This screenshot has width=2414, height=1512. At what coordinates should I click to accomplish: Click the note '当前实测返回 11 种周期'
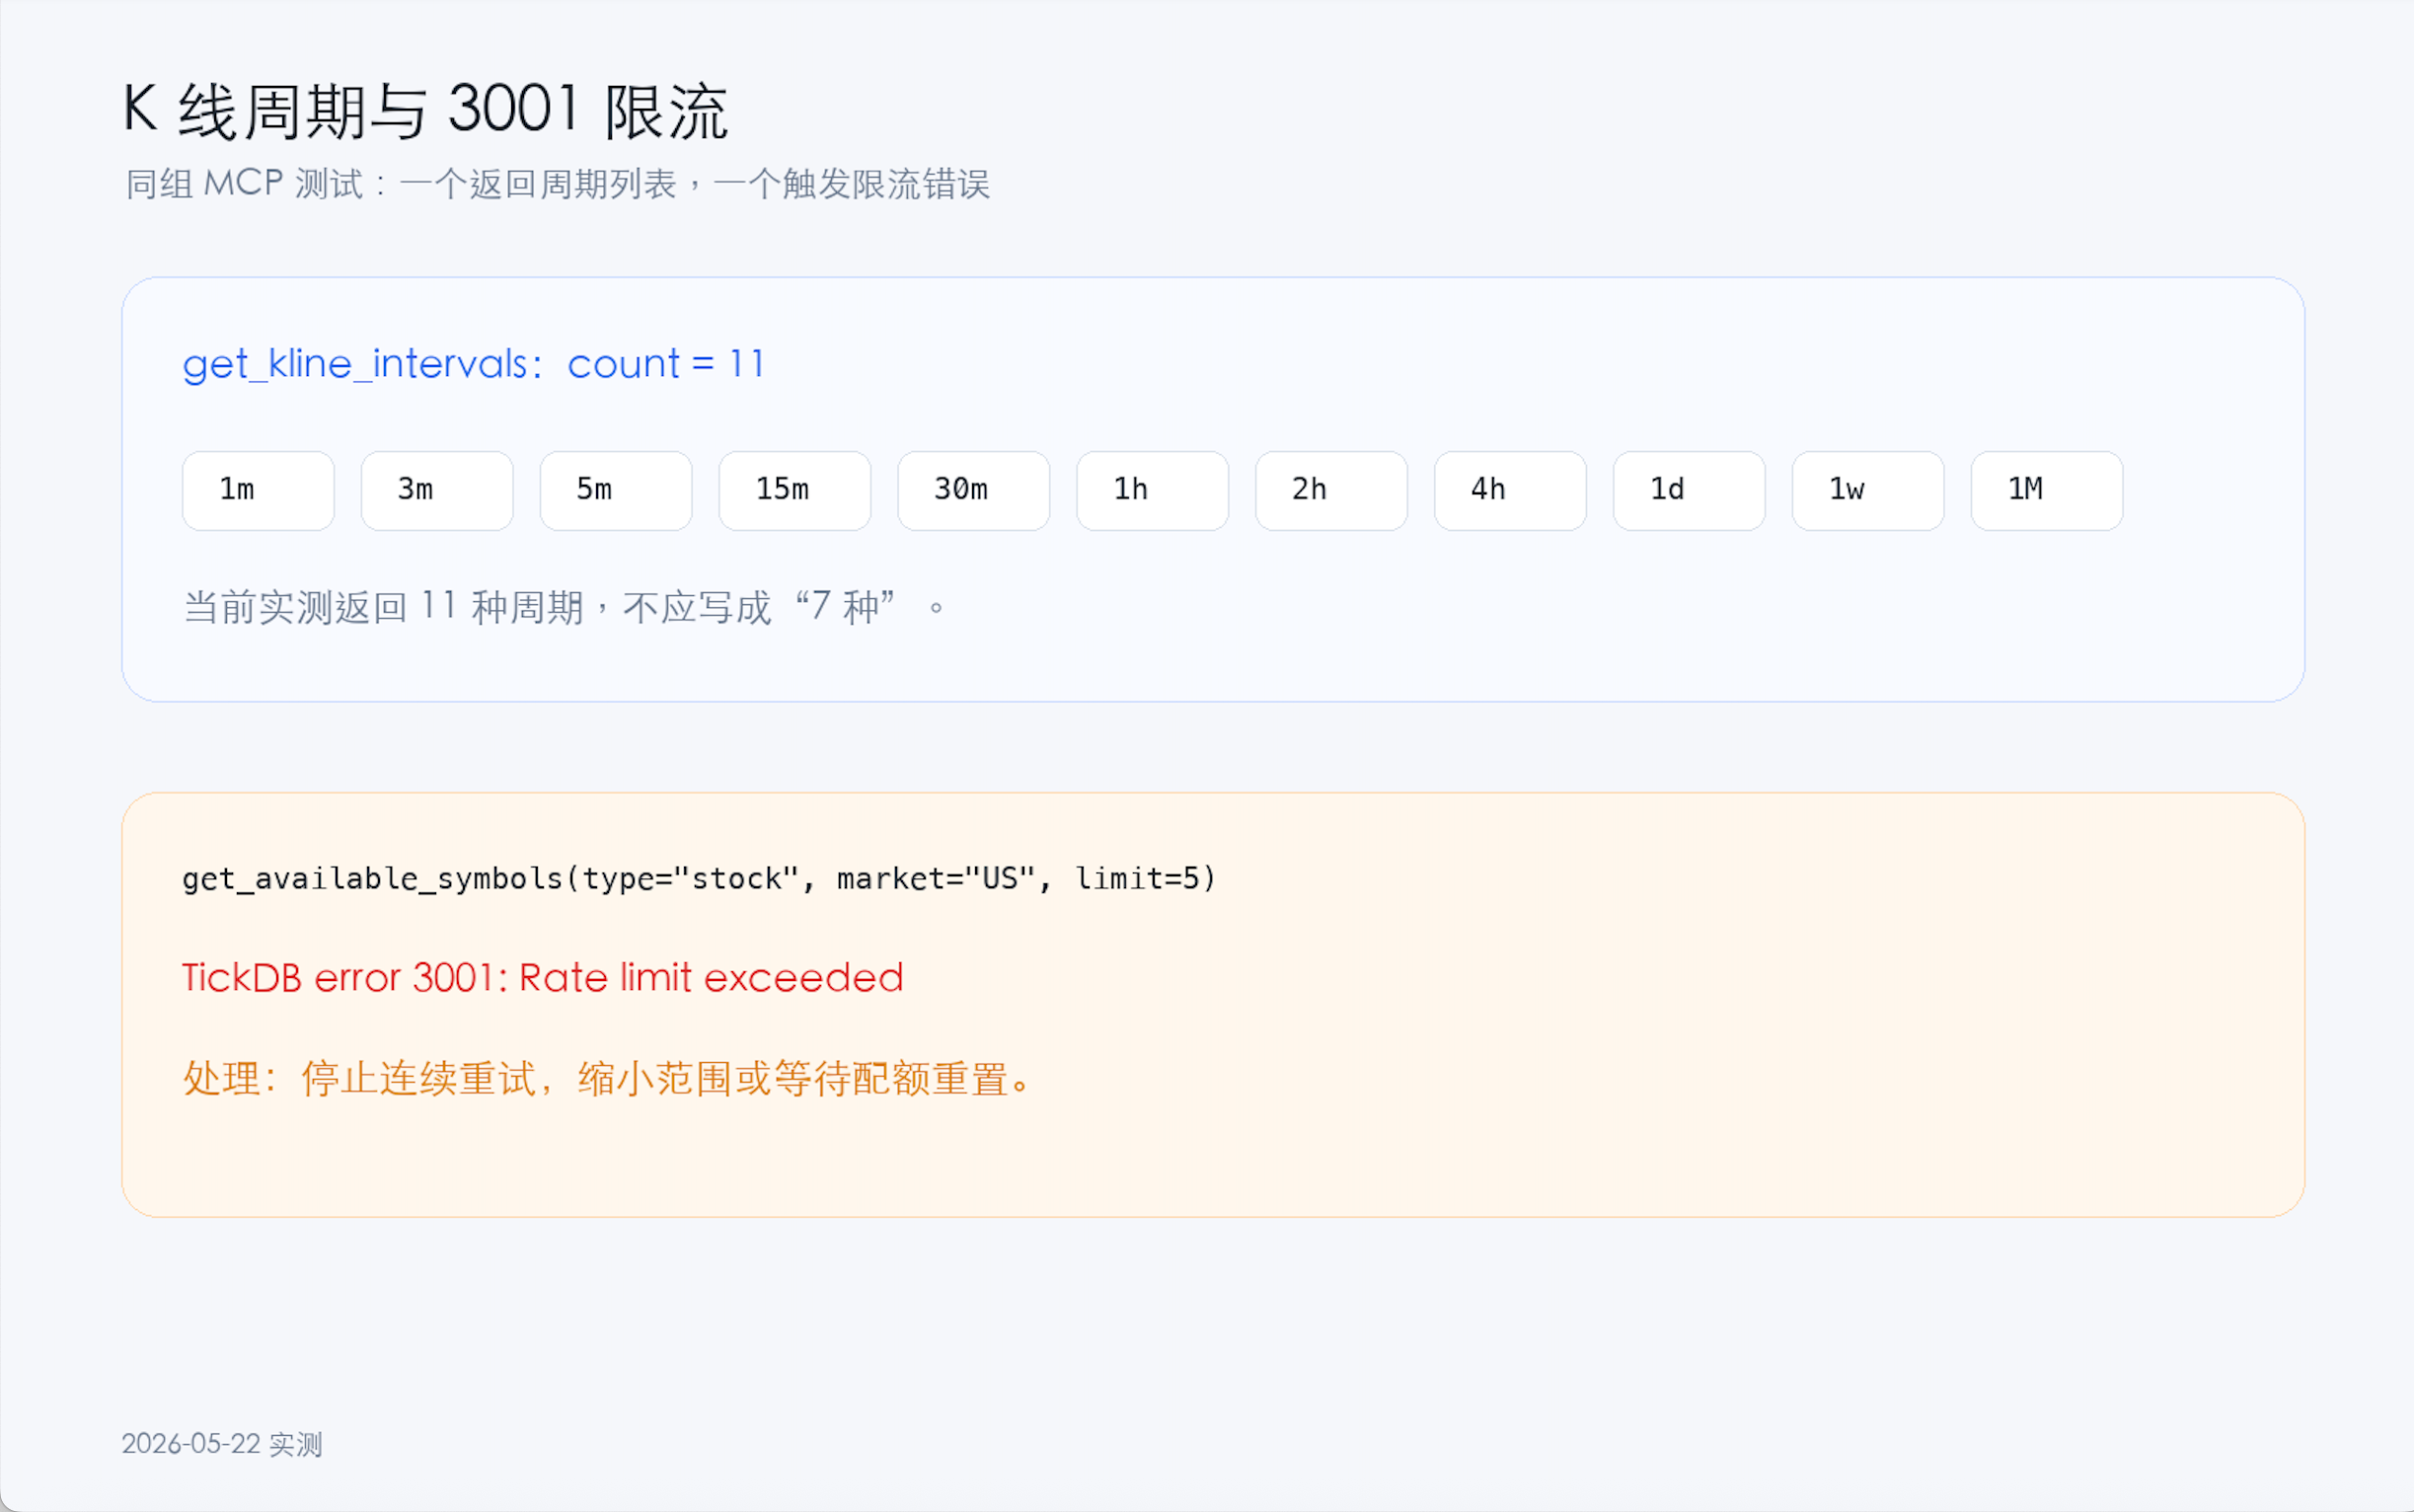coord(564,607)
